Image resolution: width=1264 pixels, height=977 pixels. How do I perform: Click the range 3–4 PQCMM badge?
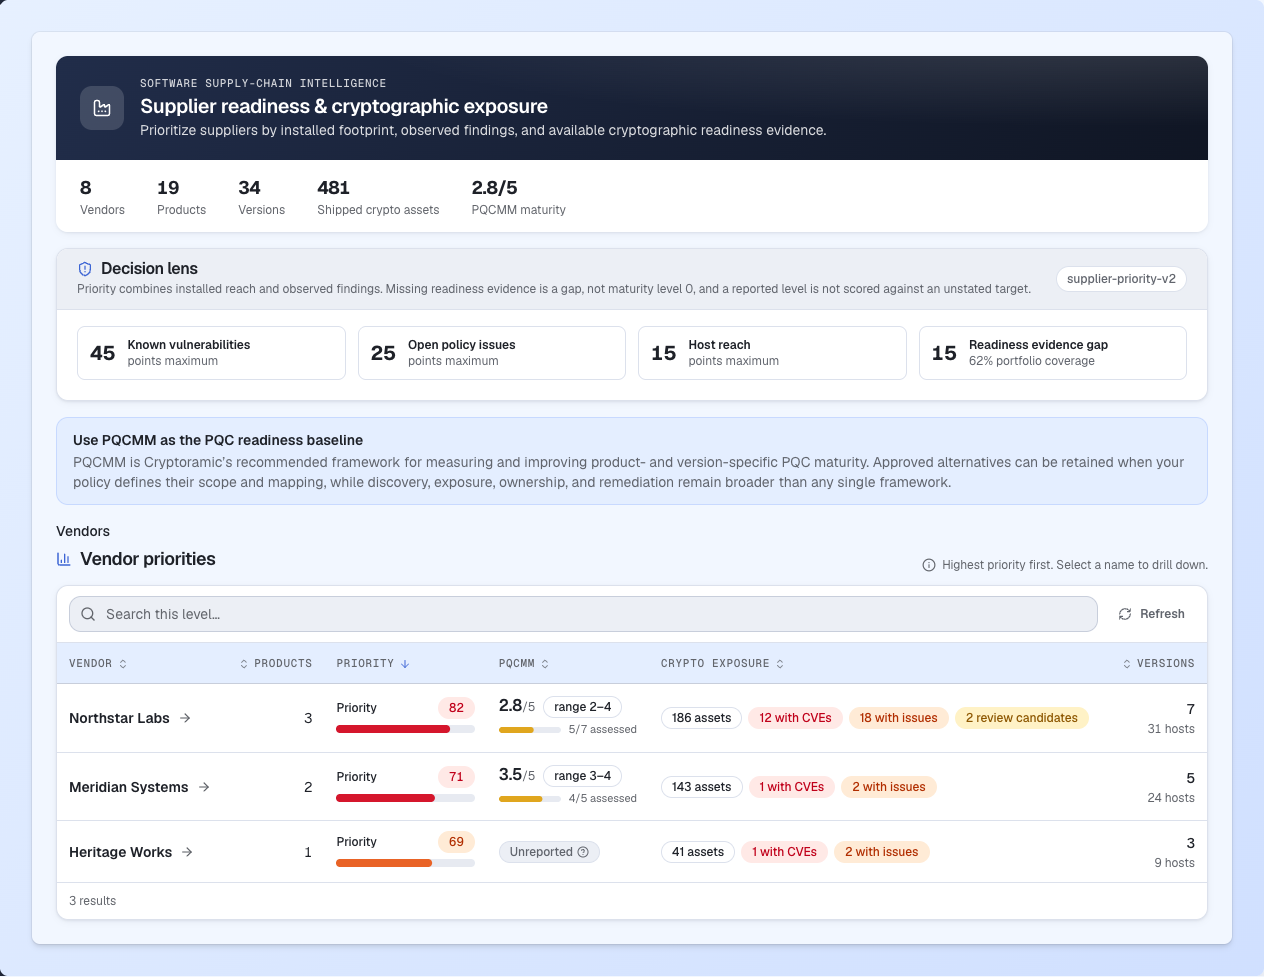582,776
